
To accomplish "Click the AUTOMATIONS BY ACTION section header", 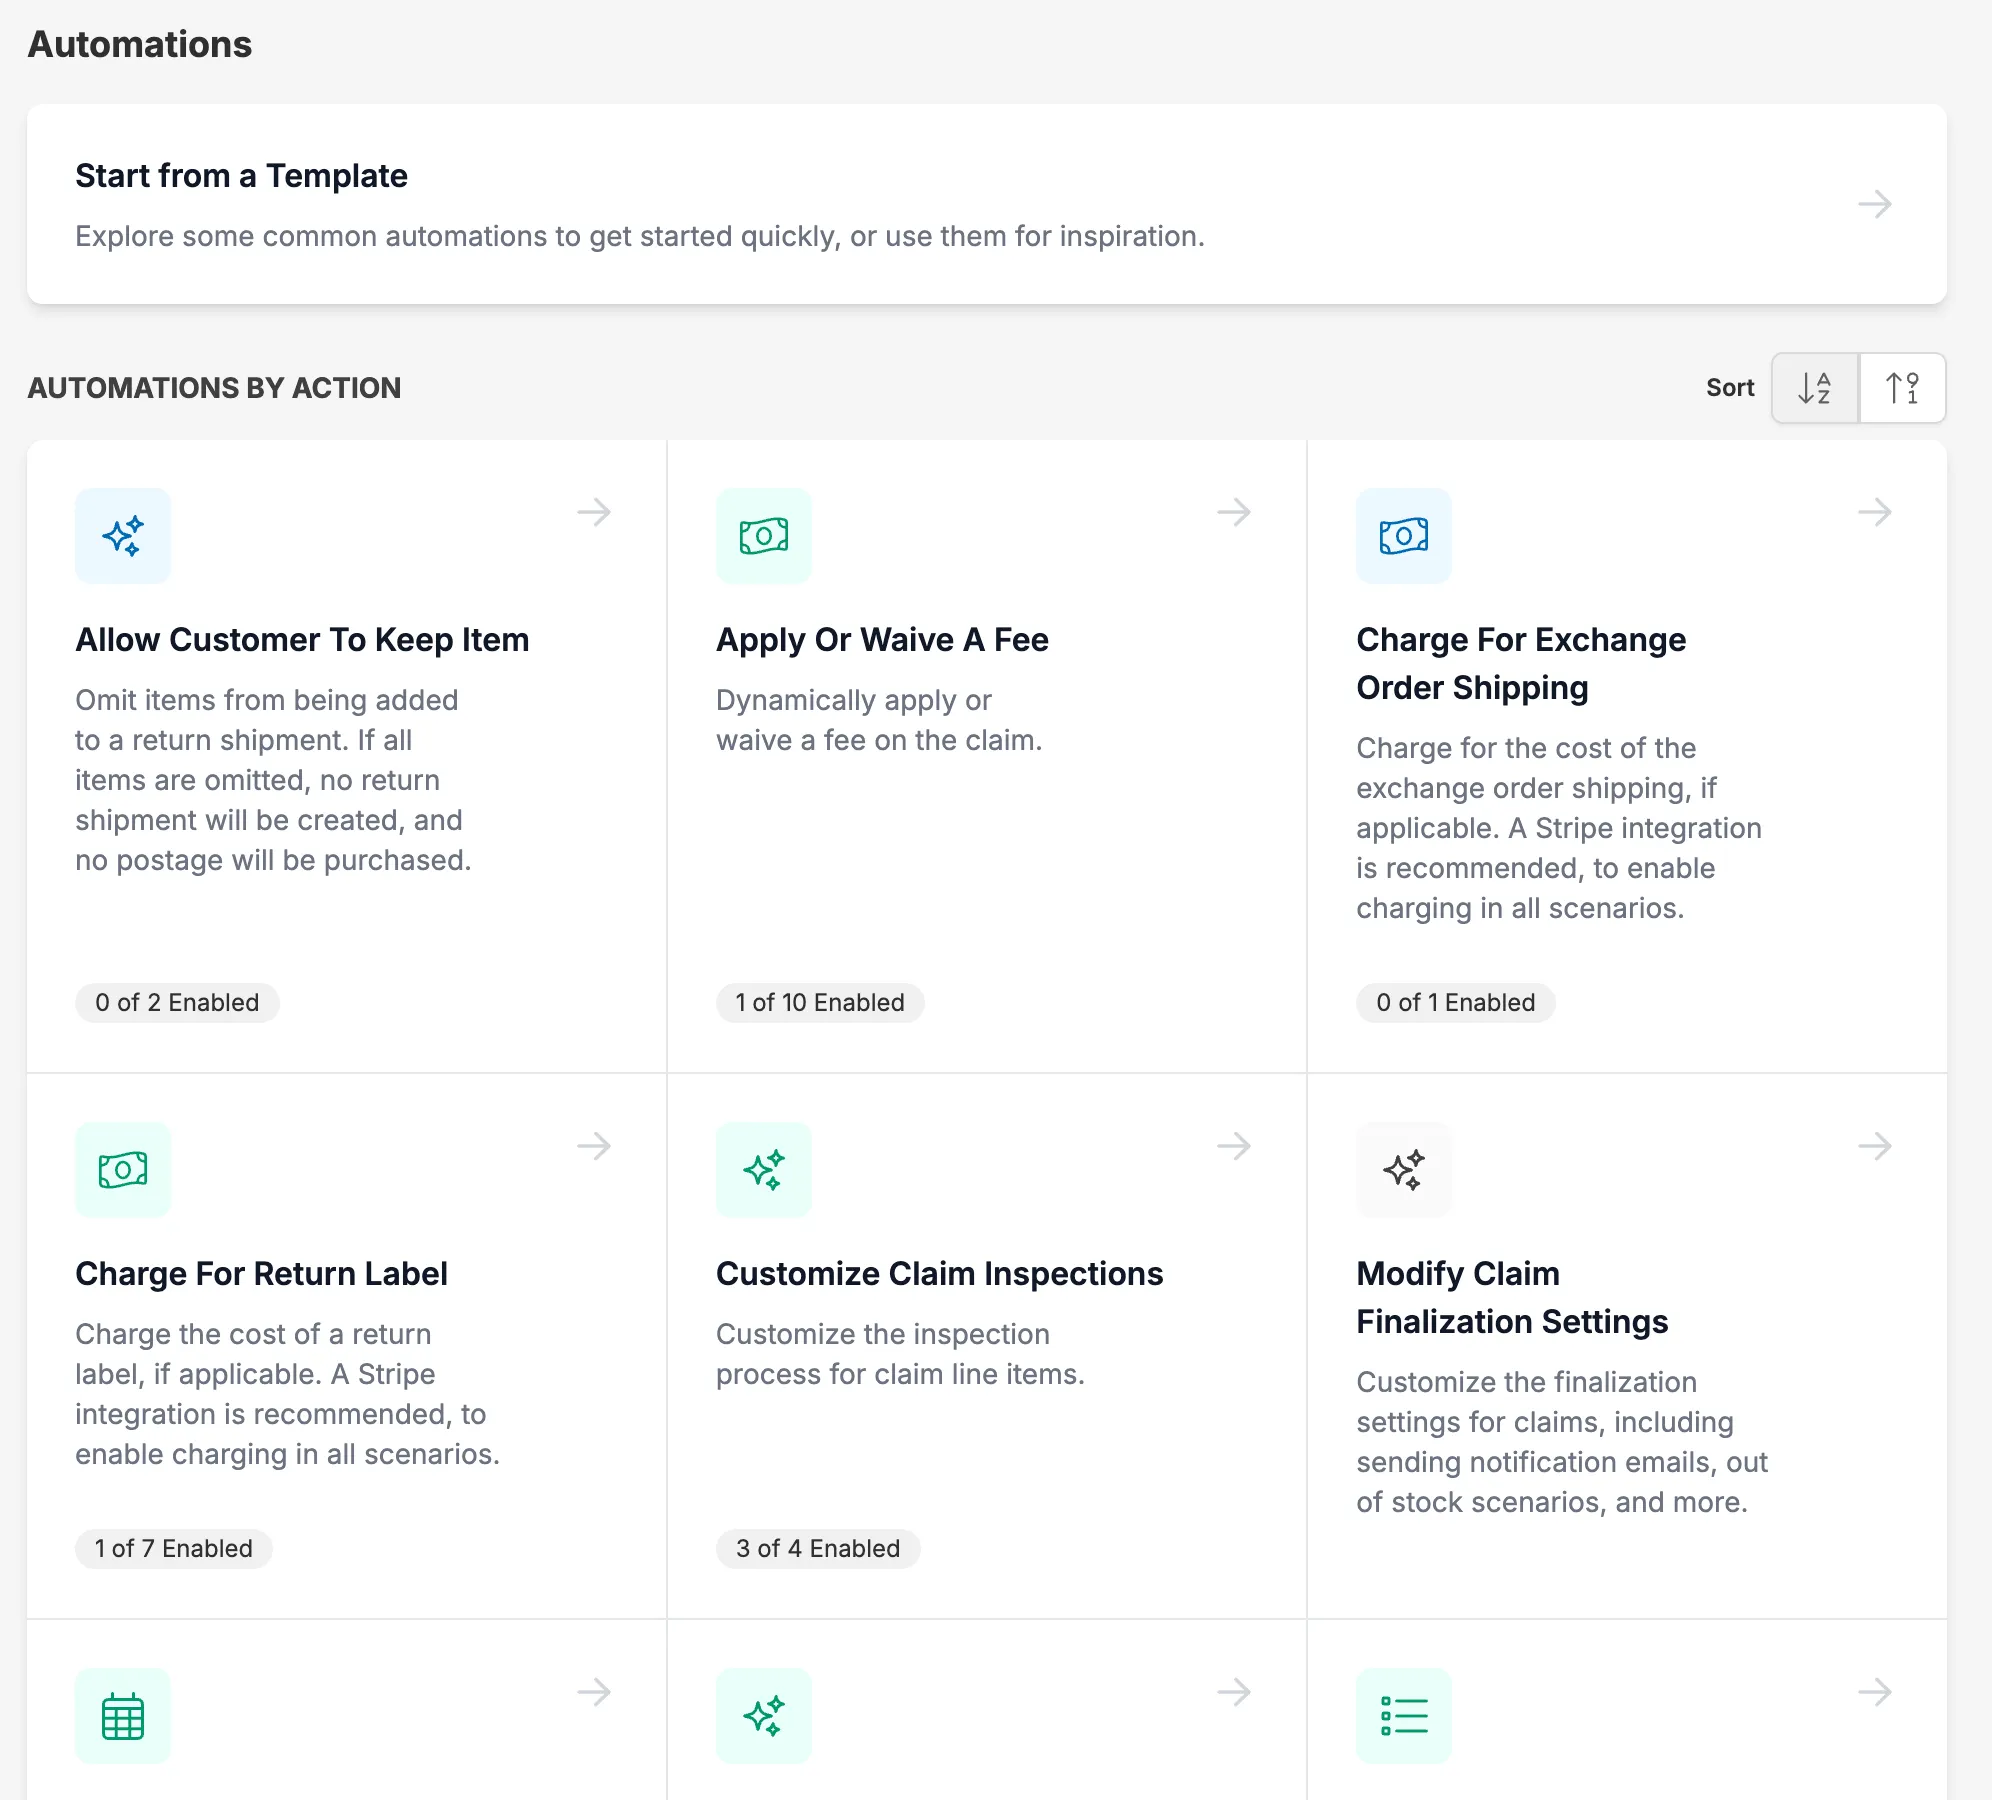I will click(x=214, y=388).
